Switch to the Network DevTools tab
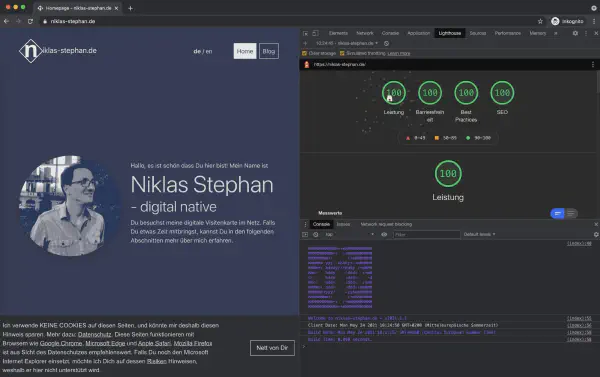 coord(365,33)
